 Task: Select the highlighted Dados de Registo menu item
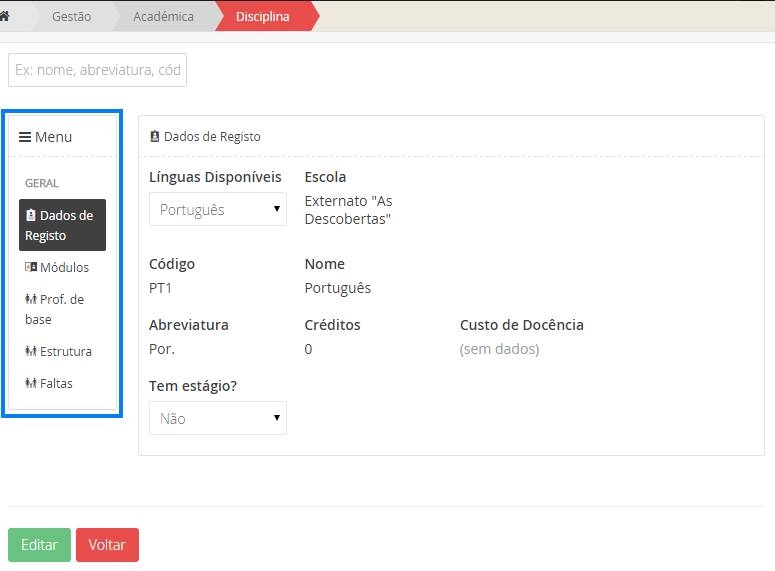[x=62, y=225]
